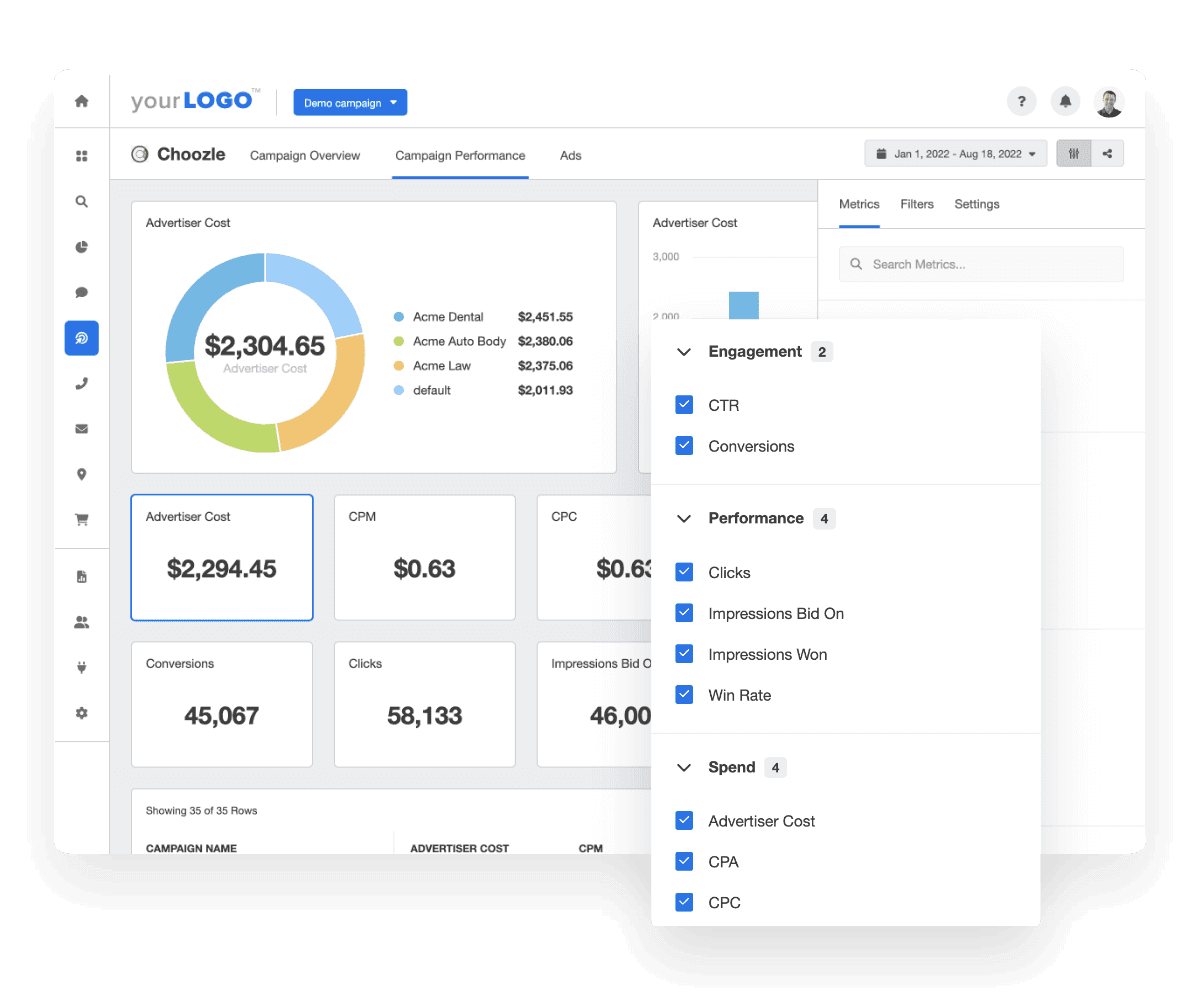Open the settings gear icon in sidebar
The height and width of the screenshot is (1000, 1200).
81,713
